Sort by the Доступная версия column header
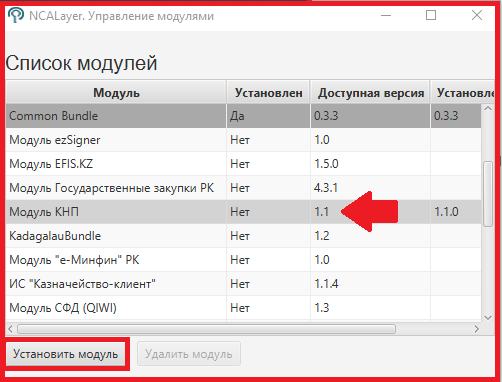This screenshot has height=382, width=502. [x=370, y=93]
